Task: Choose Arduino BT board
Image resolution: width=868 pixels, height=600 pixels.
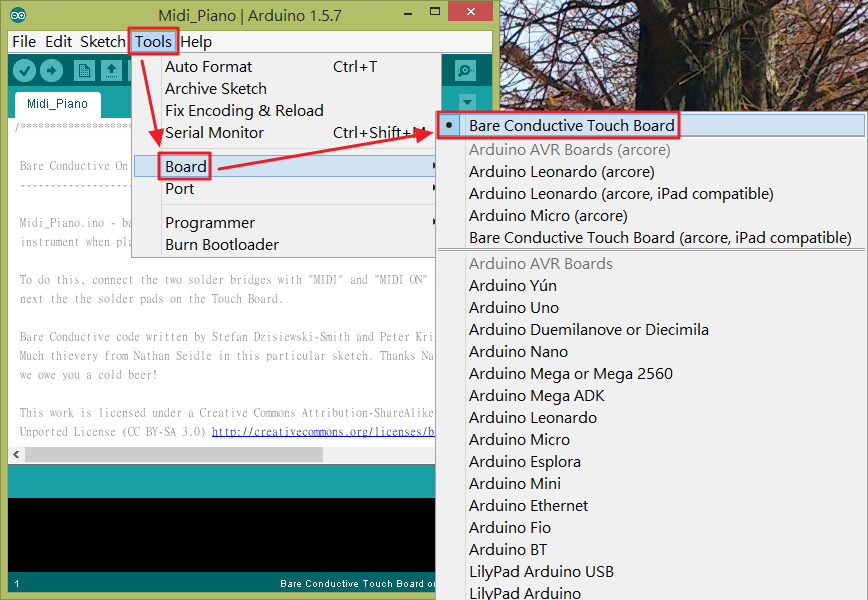Action: (x=652, y=550)
